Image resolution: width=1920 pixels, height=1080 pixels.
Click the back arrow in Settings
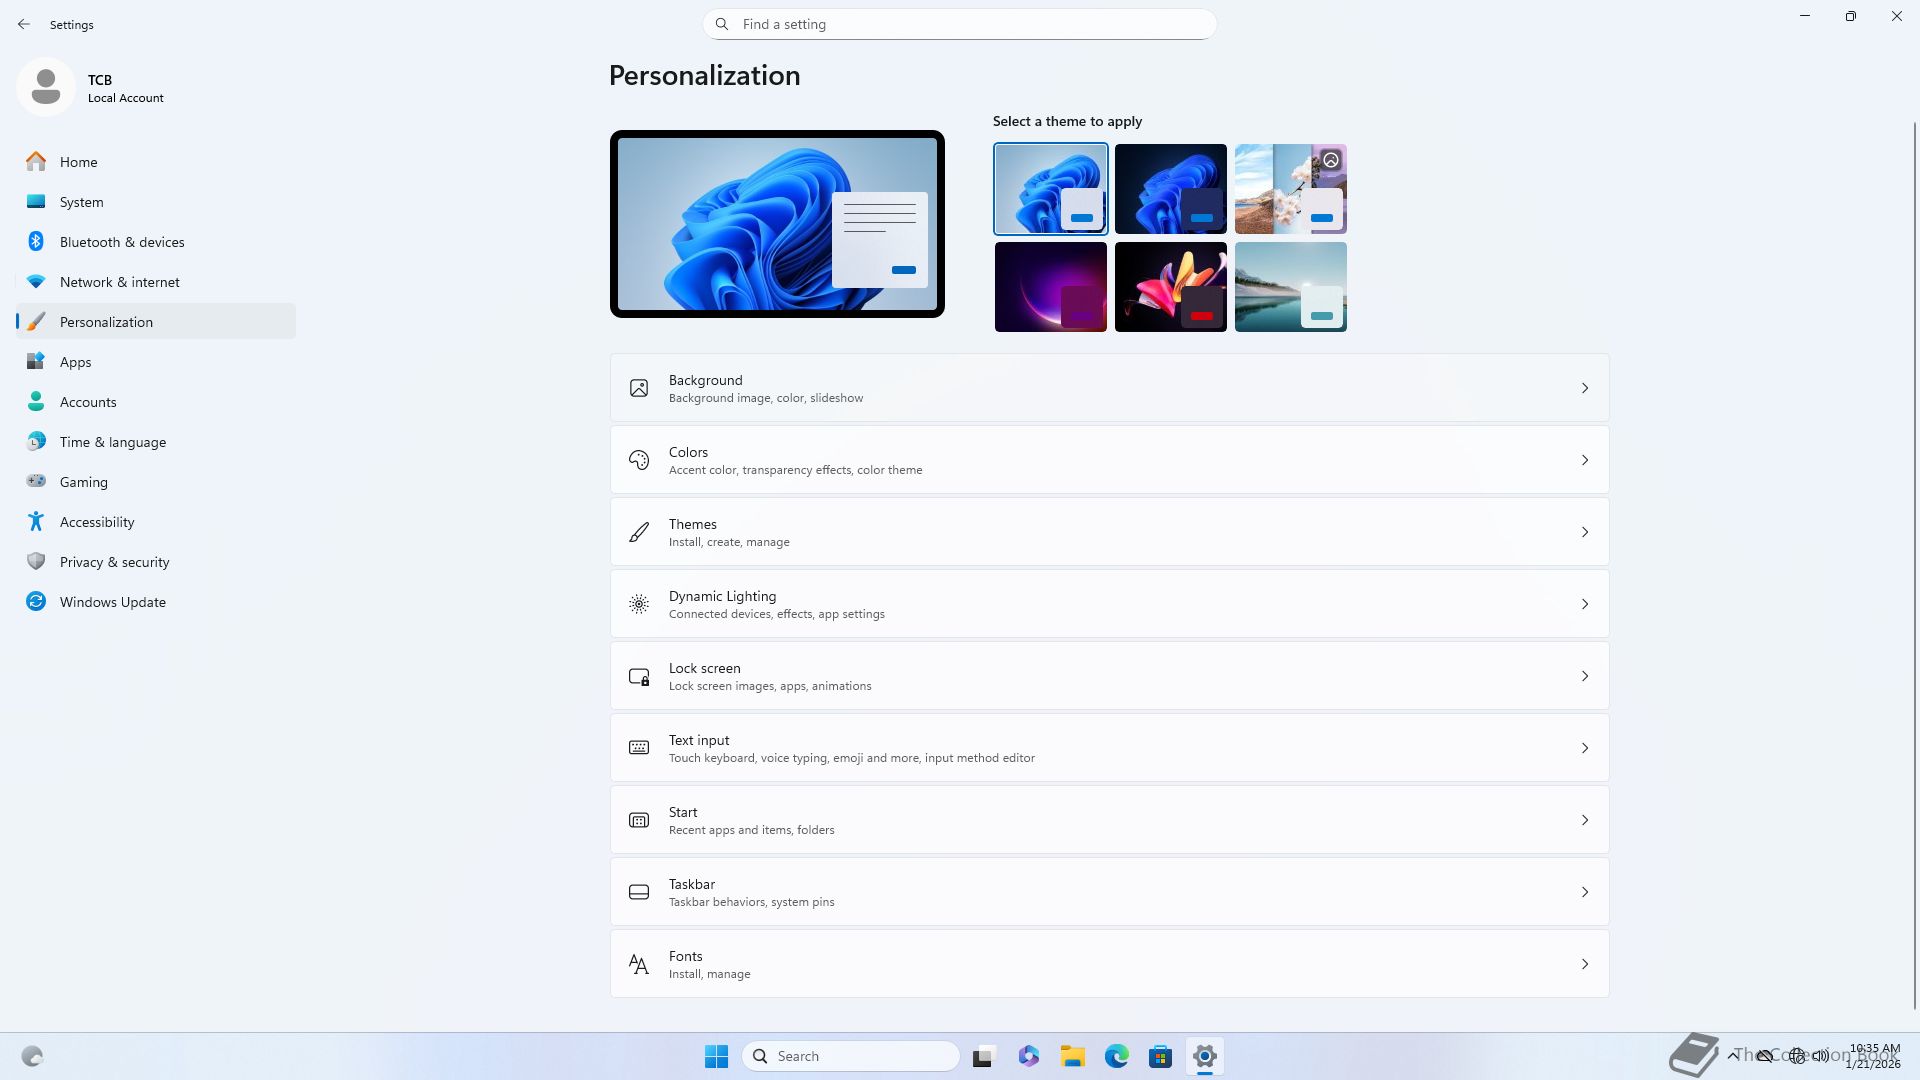click(x=24, y=24)
